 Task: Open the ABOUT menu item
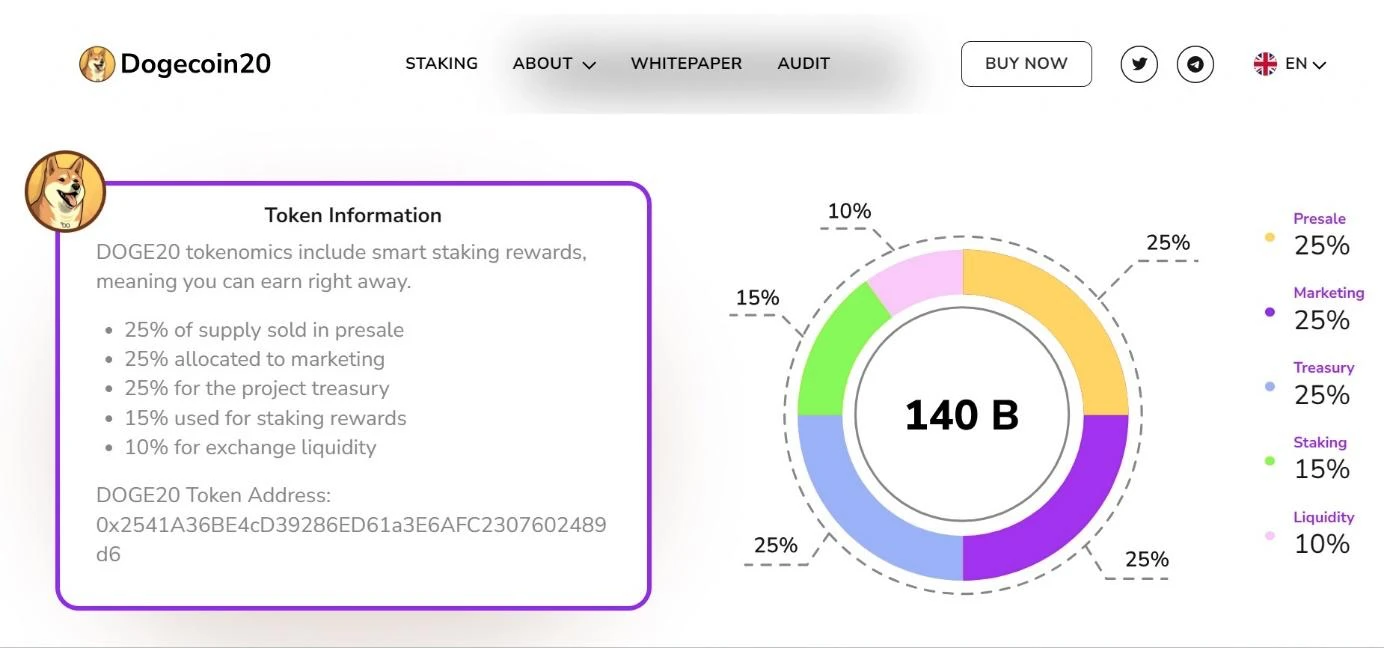543,63
